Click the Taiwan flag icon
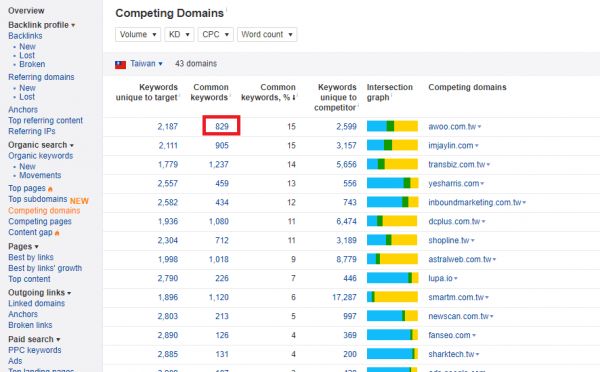600x372 pixels. [120, 64]
